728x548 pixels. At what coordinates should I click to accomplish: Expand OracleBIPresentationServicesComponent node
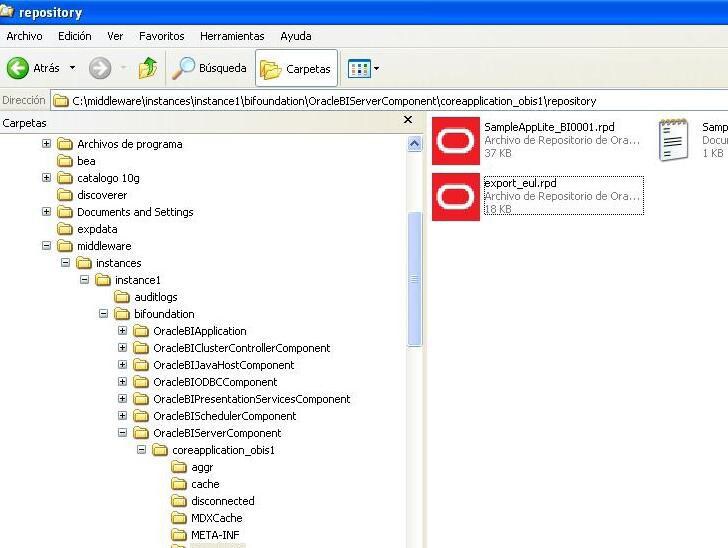(x=123, y=398)
